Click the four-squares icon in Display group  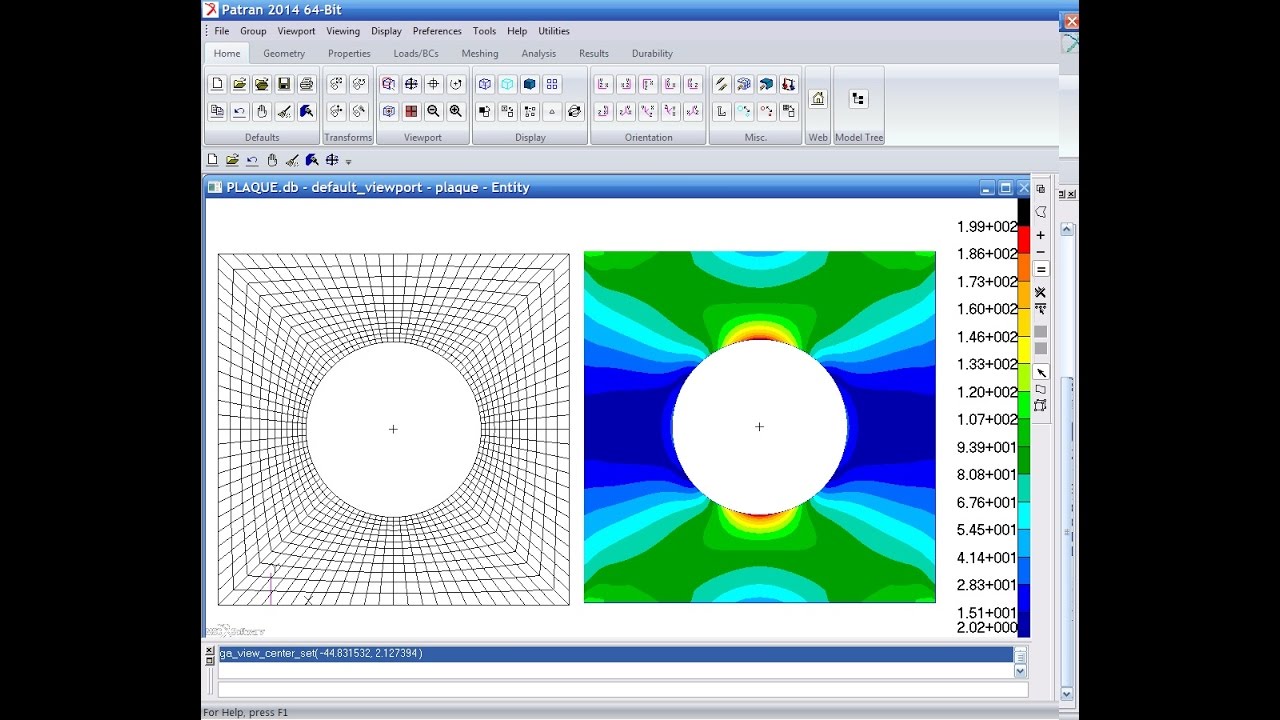(552, 84)
